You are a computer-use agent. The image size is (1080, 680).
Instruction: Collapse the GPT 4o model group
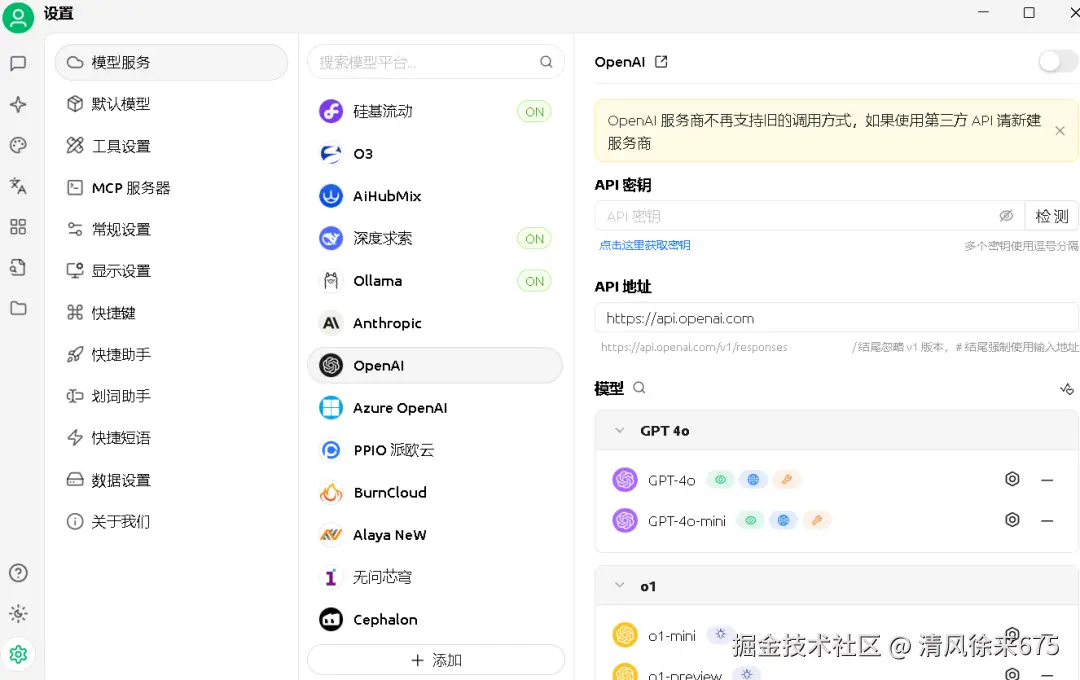click(x=619, y=431)
